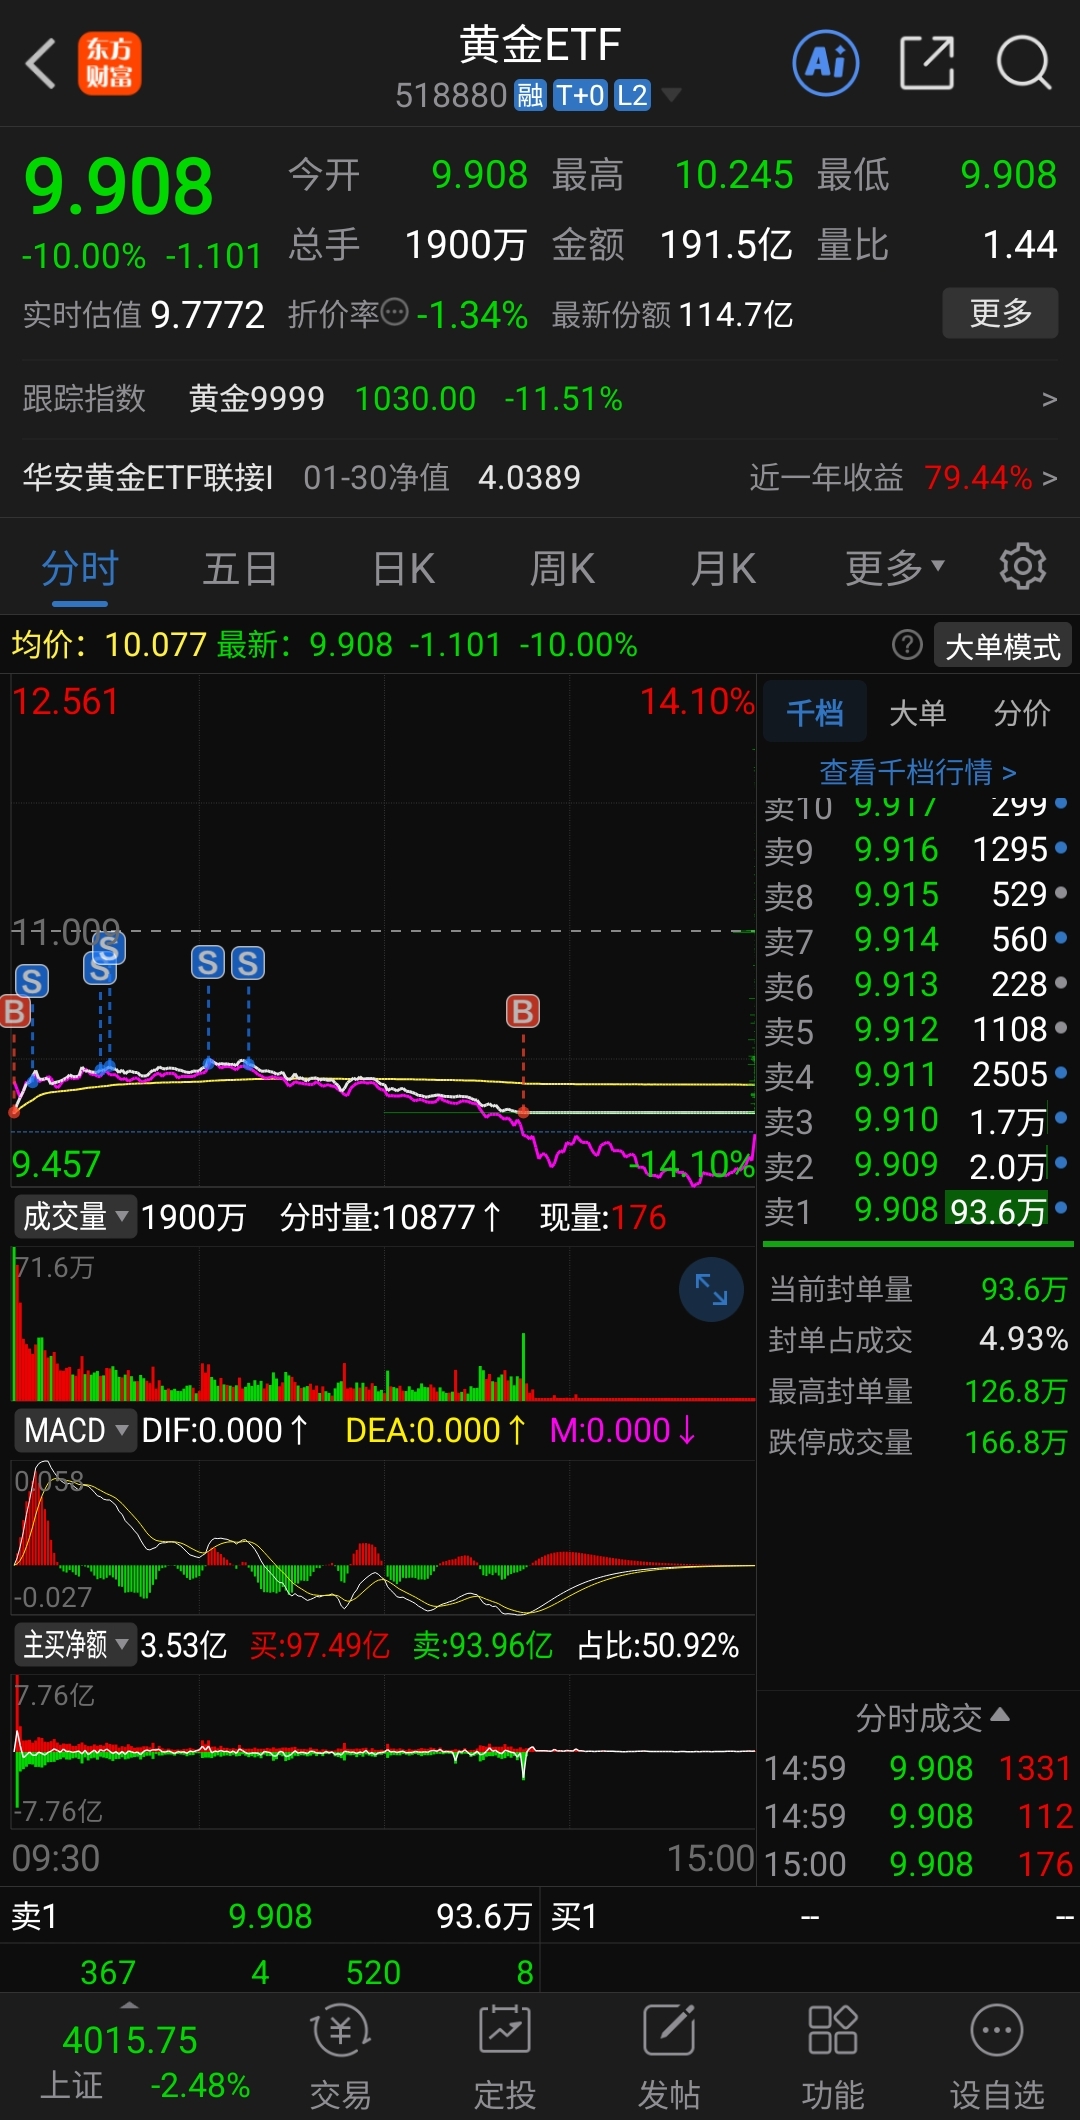Switch to 五日 tab
The image size is (1080, 2120).
(x=240, y=568)
